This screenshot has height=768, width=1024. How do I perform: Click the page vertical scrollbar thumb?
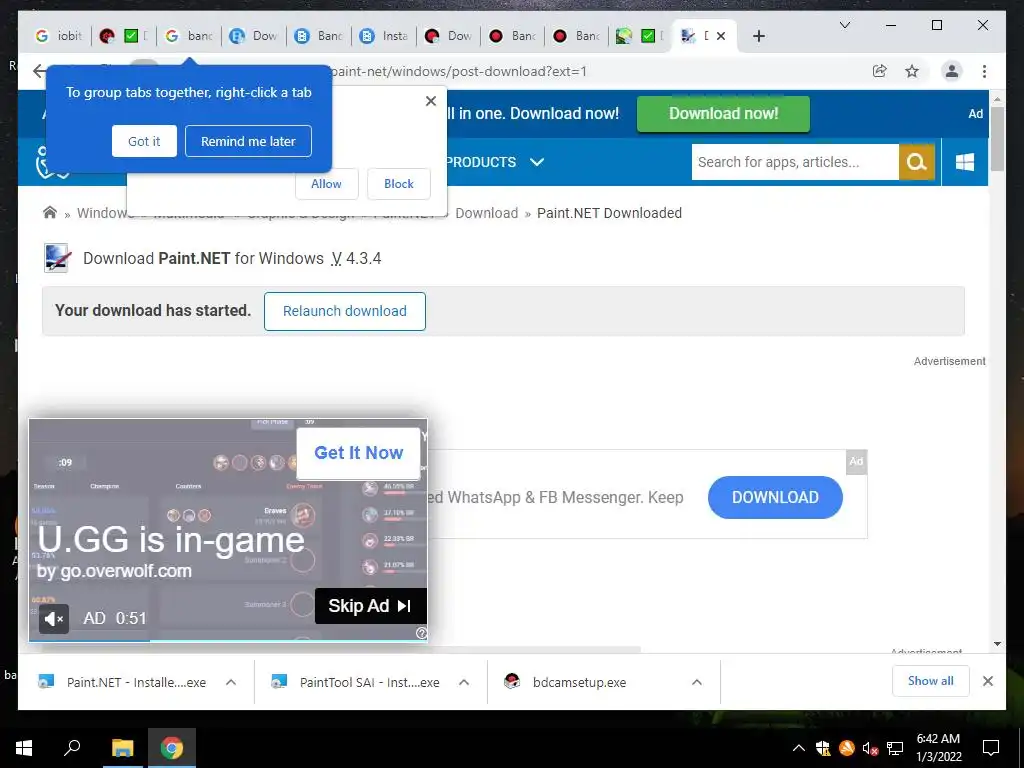997,138
